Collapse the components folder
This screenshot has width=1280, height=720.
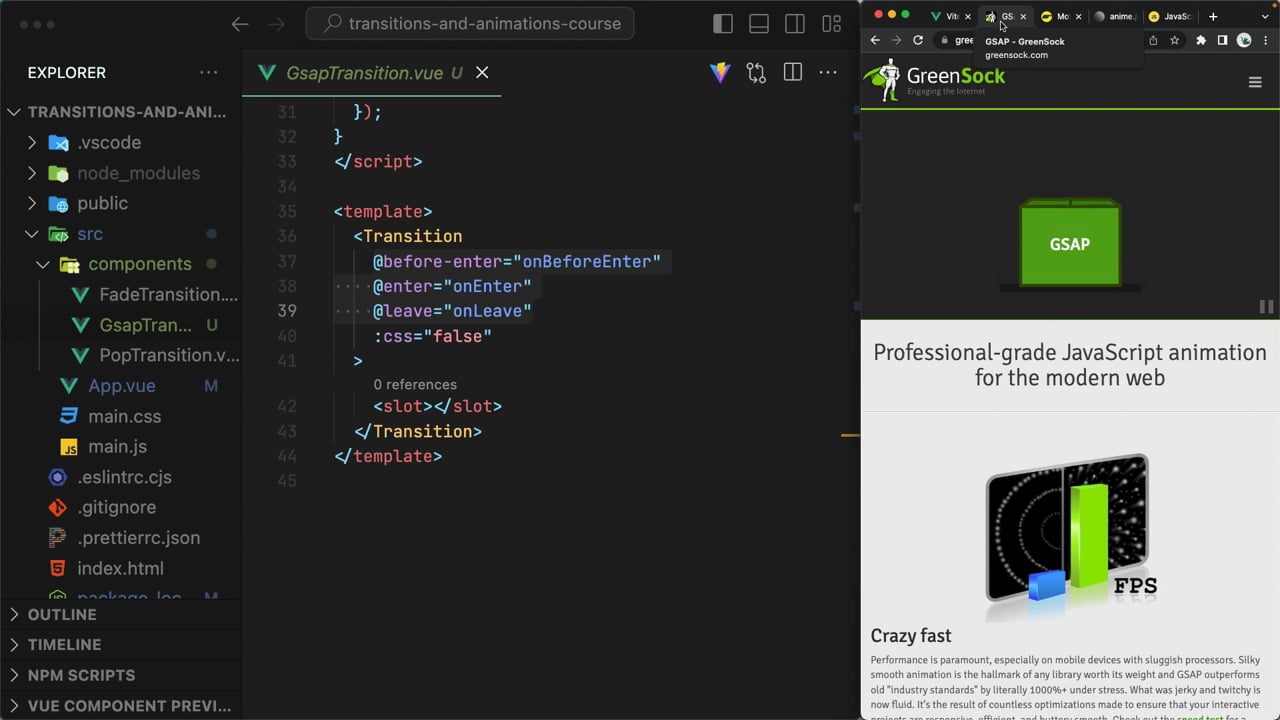tap(121, 264)
